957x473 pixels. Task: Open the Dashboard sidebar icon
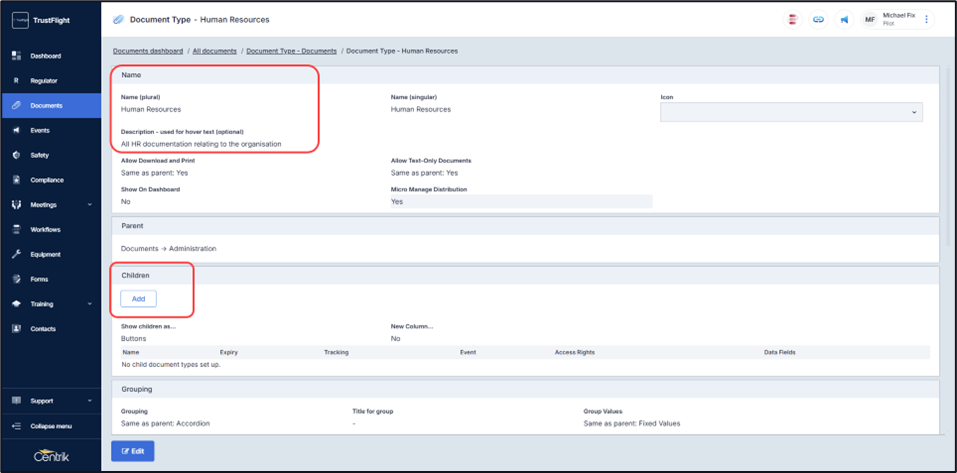pos(16,56)
